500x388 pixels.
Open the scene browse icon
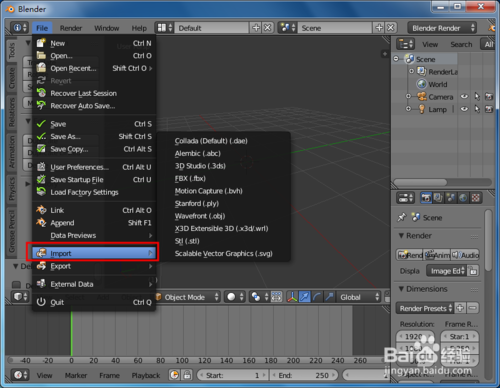point(288,28)
